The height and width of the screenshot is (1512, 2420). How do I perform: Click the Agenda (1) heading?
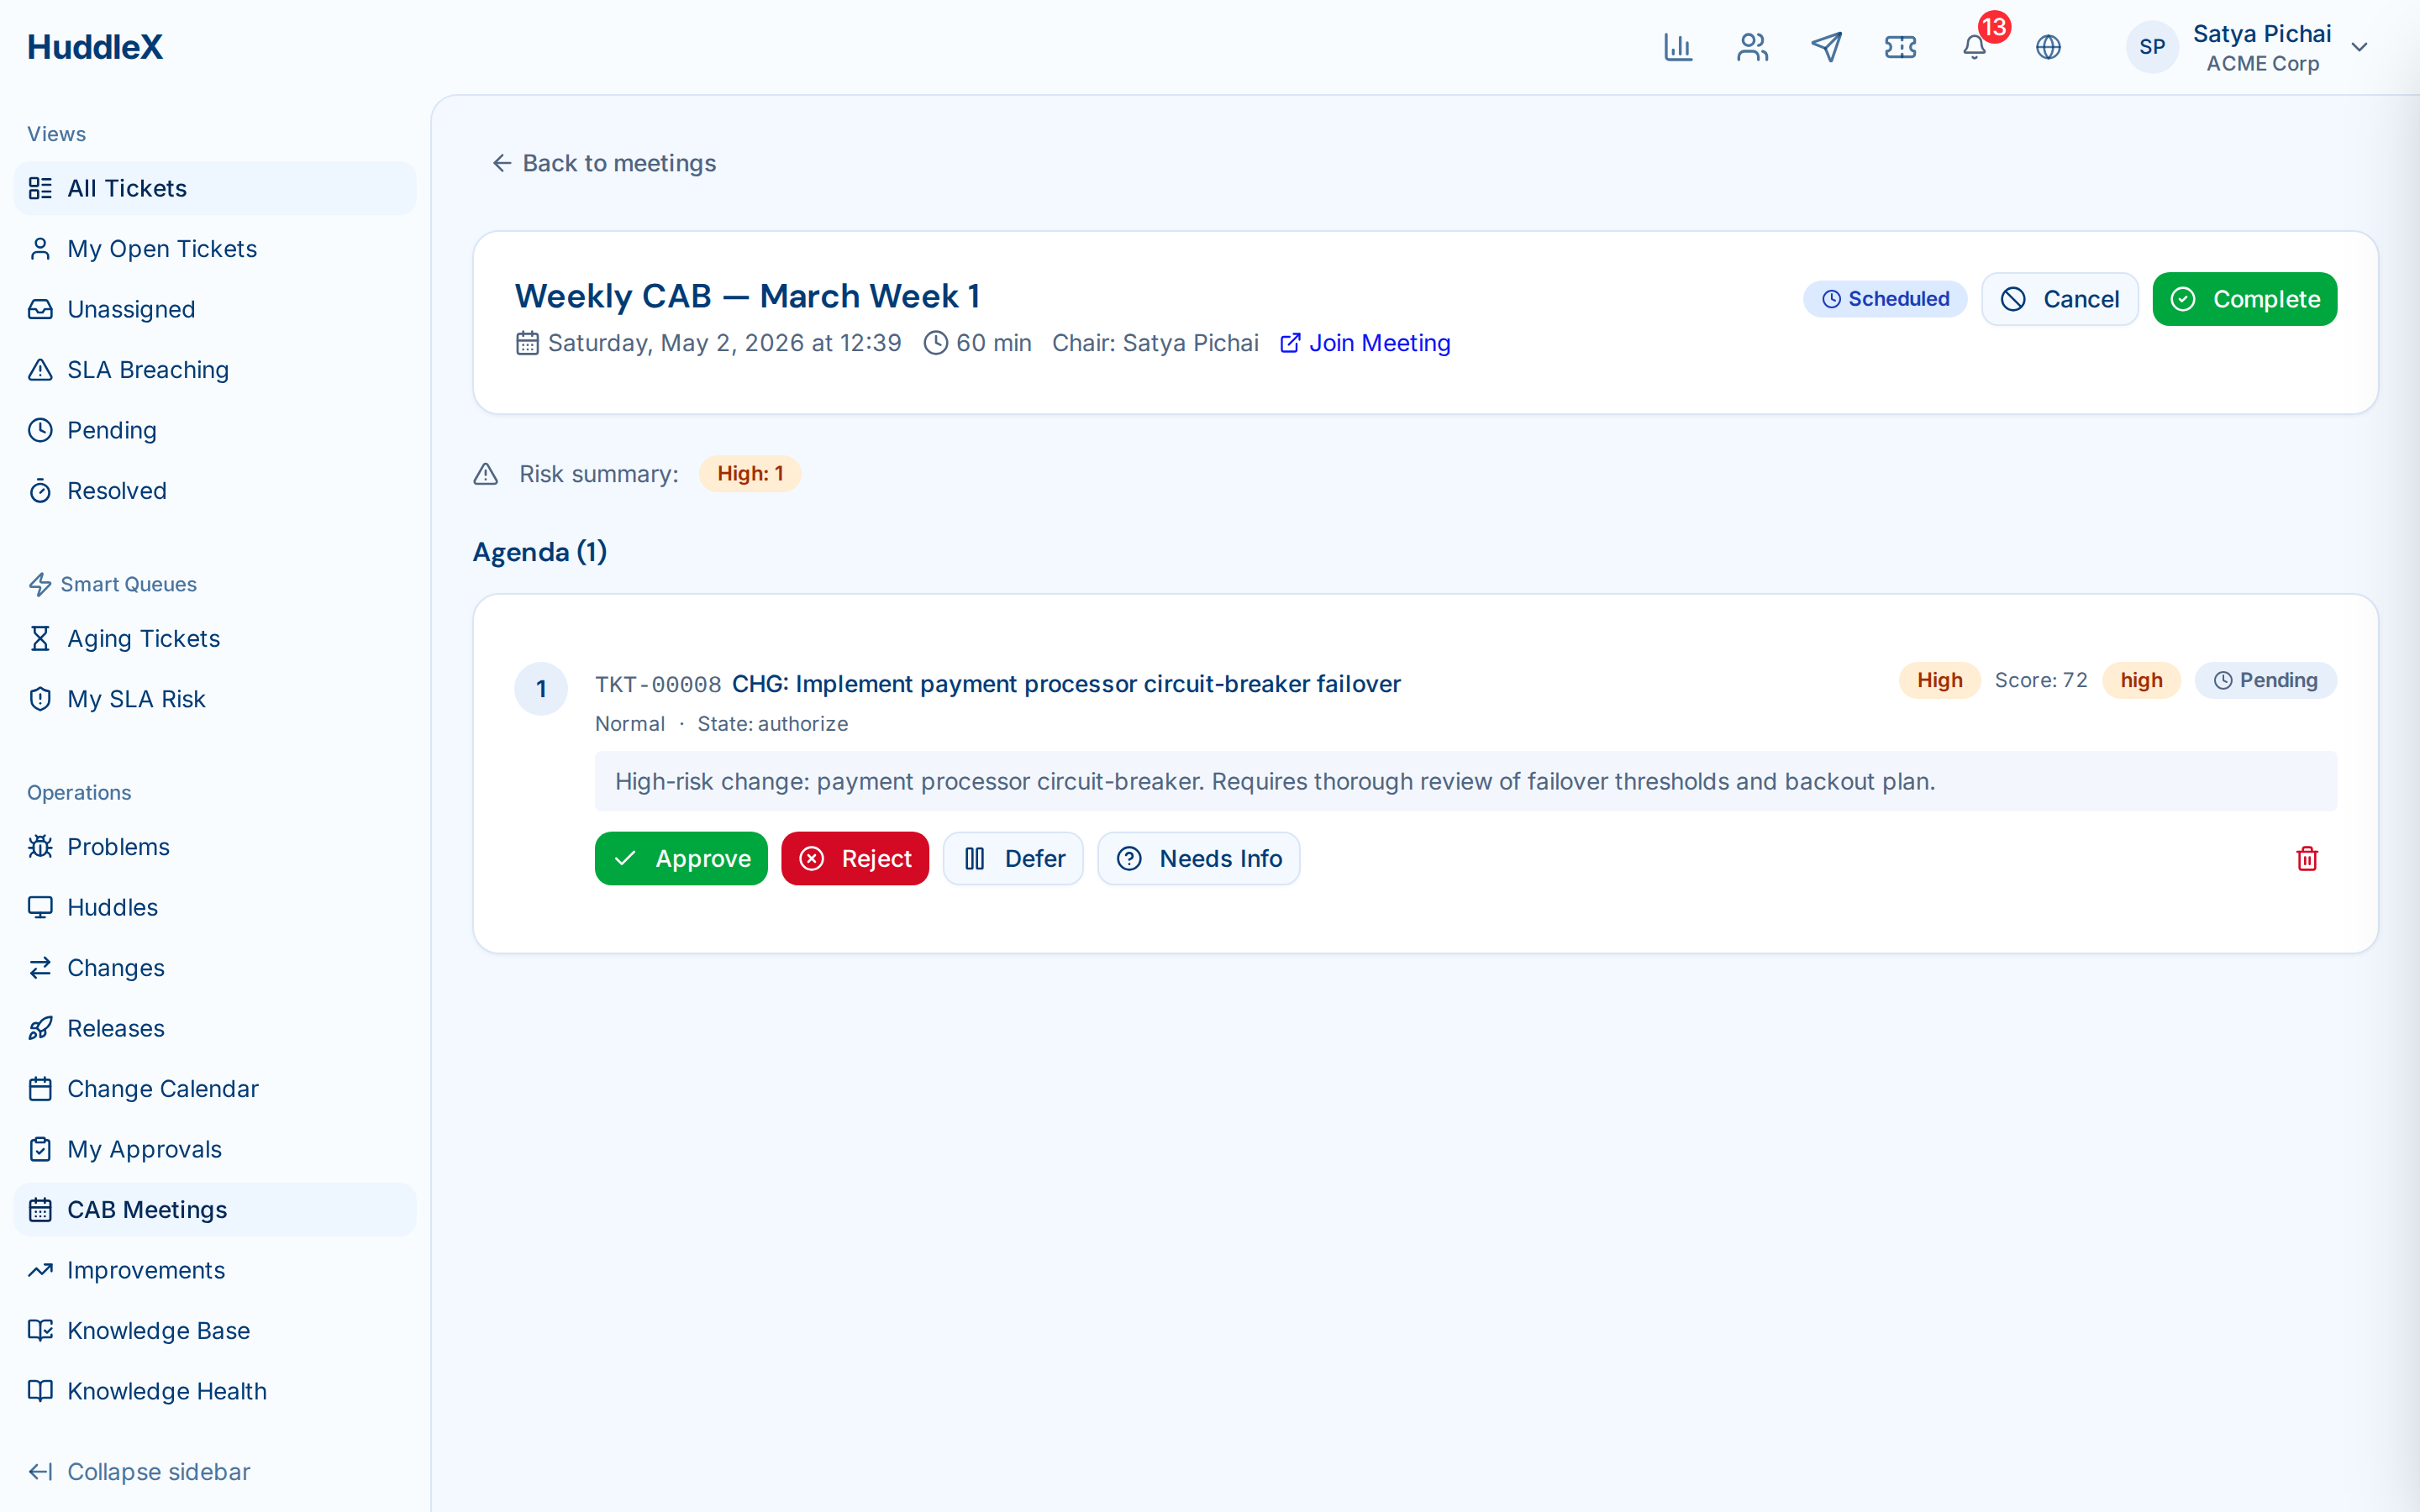pos(540,552)
